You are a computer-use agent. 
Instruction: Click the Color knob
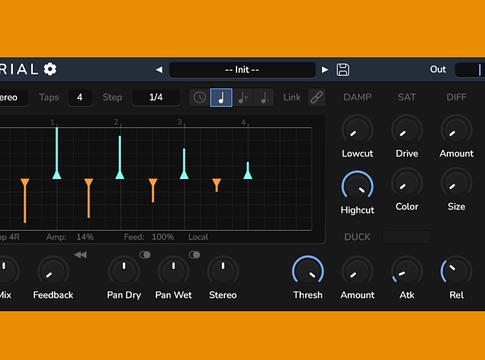[x=407, y=183]
